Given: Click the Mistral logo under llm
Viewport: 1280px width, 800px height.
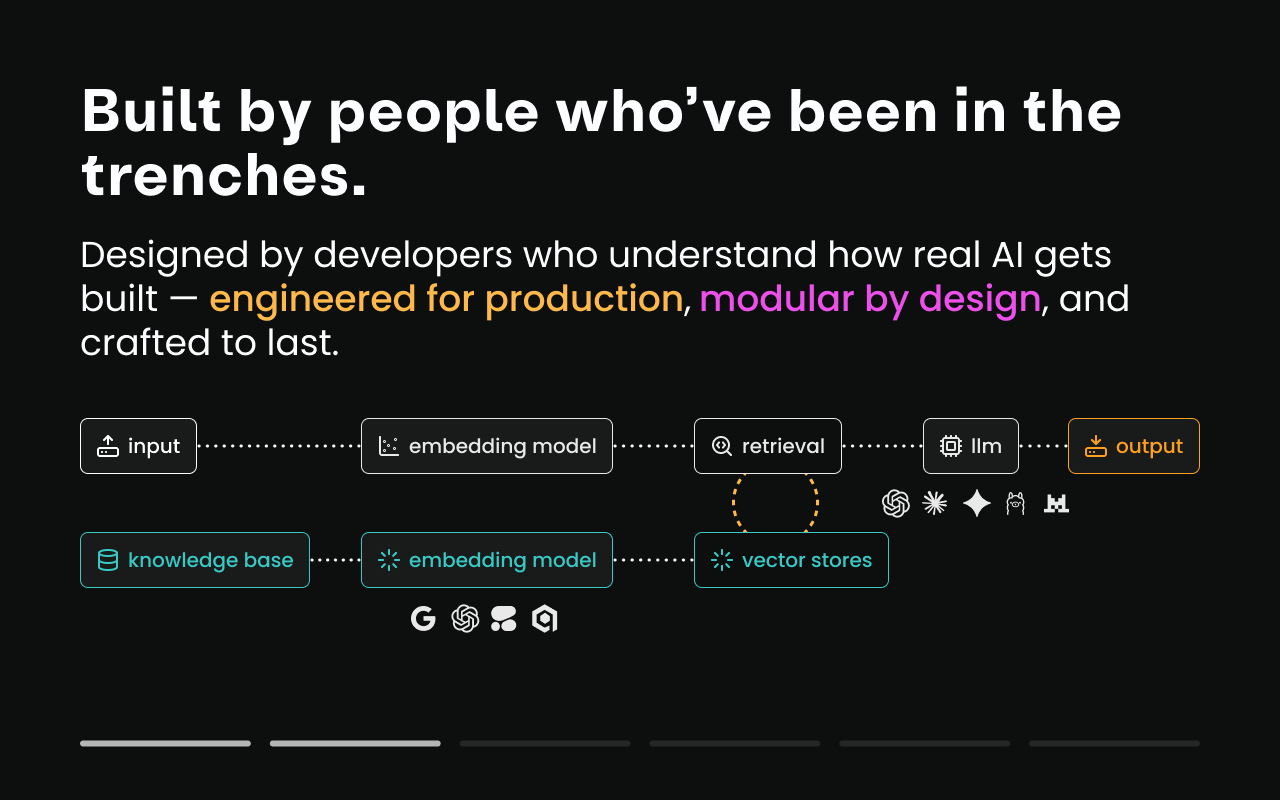Looking at the screenshot, I should click(1056, 503).
